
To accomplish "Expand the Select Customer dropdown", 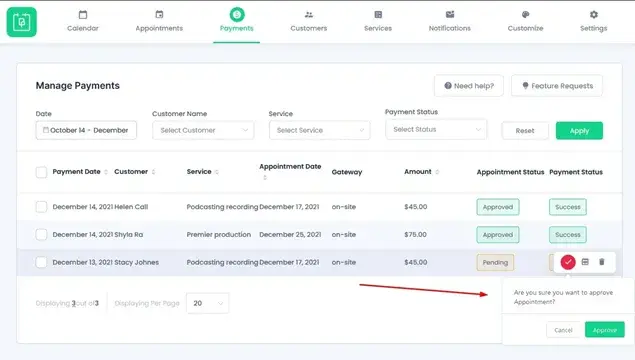I will pos(203,130).
